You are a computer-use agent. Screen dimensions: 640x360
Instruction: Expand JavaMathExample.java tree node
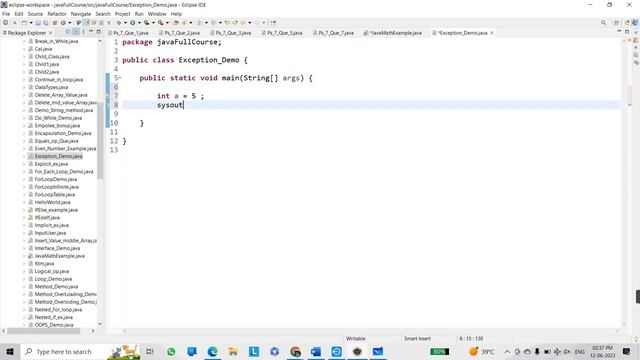tap(24, 256)
